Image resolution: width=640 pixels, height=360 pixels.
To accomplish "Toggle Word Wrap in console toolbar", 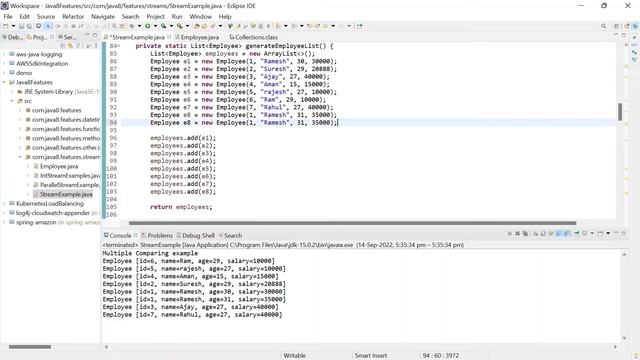I will point(551,233).
